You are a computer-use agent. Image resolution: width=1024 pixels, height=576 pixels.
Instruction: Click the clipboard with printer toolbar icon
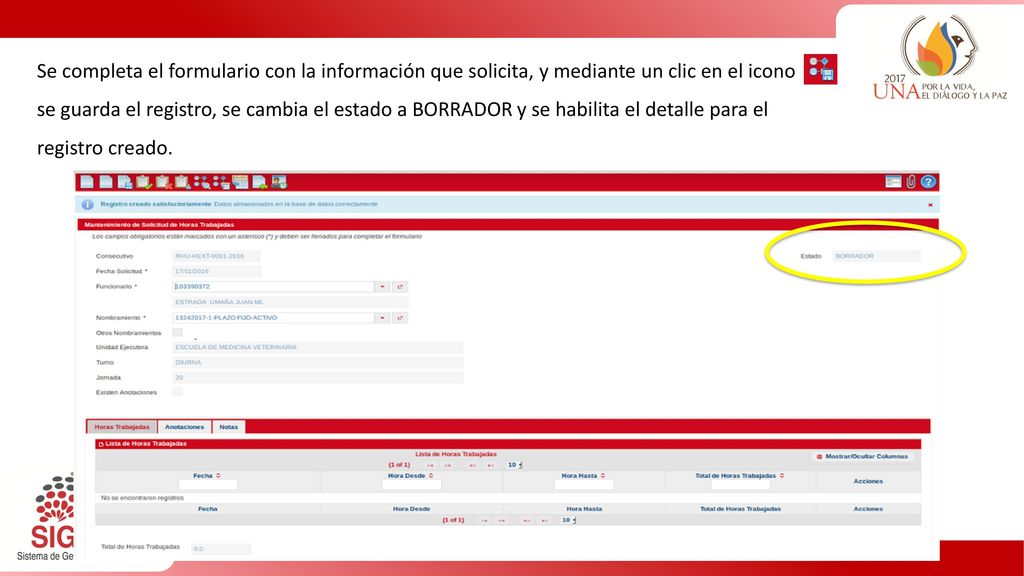click(x=182, y=182)
